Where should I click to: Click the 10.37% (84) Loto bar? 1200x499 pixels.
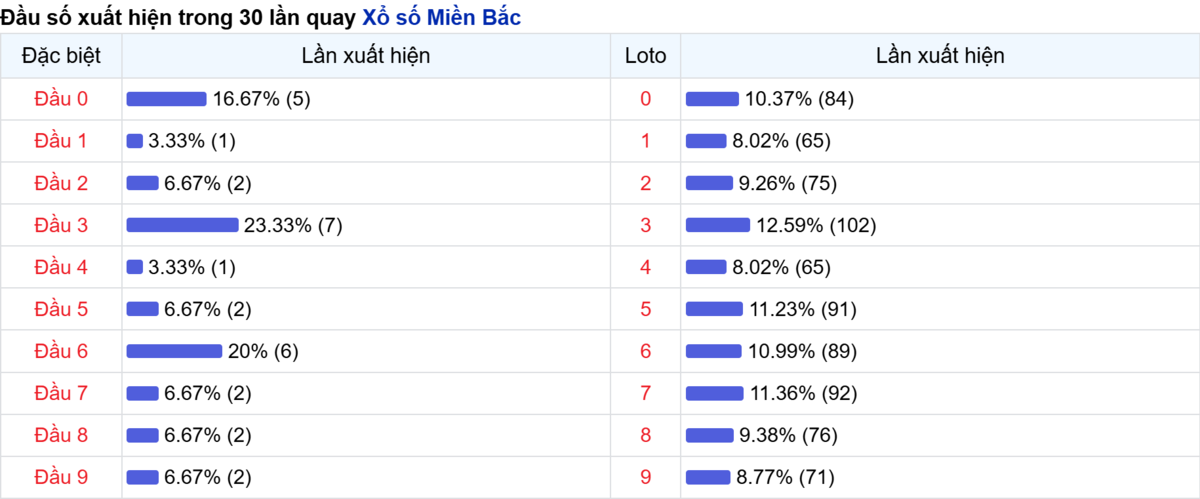712,99
